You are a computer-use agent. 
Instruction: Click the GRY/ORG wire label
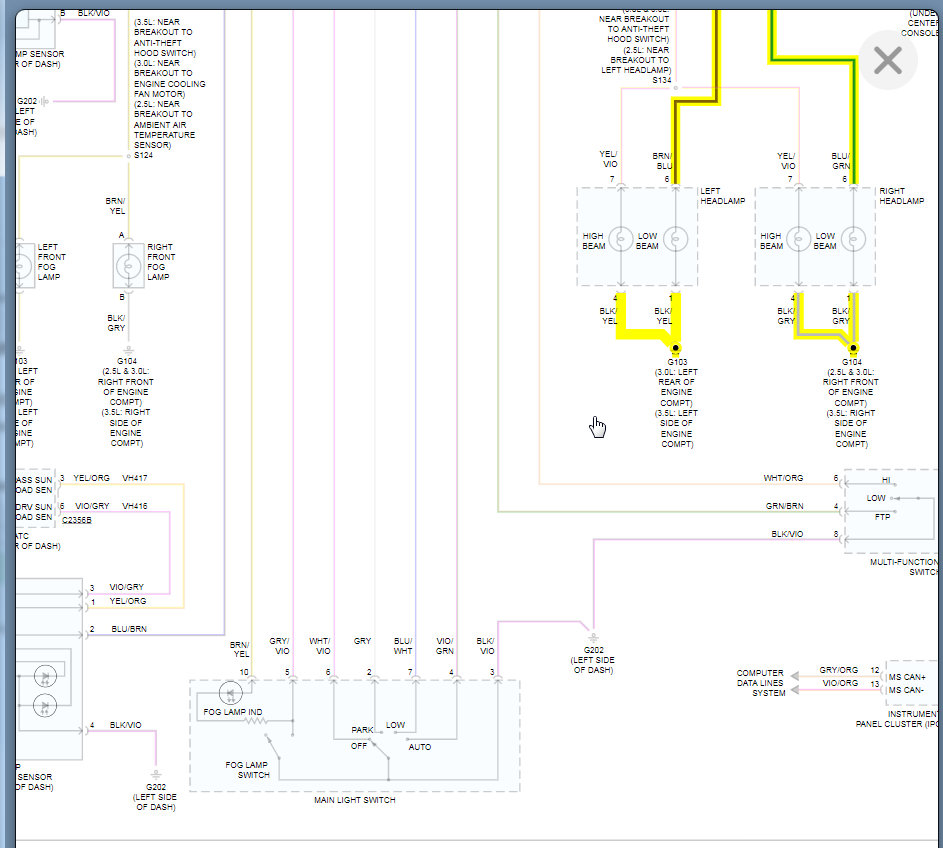tap(838, 670)
